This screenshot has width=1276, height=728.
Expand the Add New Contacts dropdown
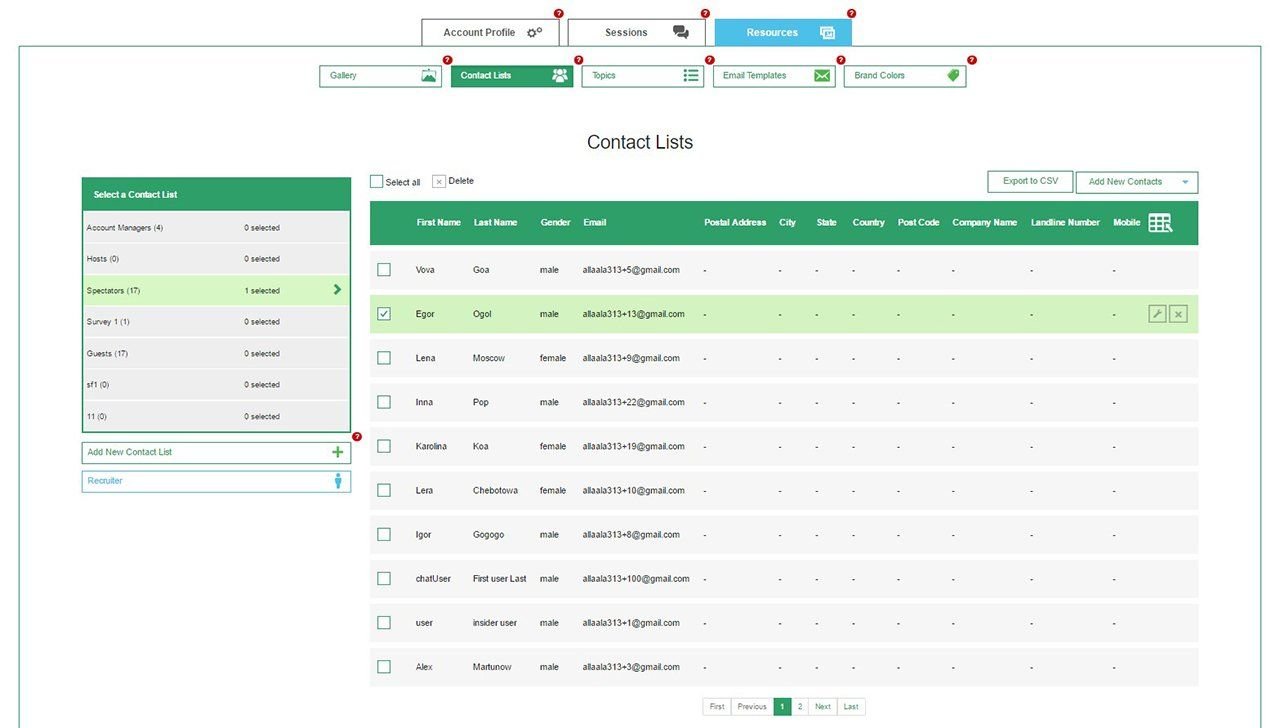click(x=1185, y=182)
